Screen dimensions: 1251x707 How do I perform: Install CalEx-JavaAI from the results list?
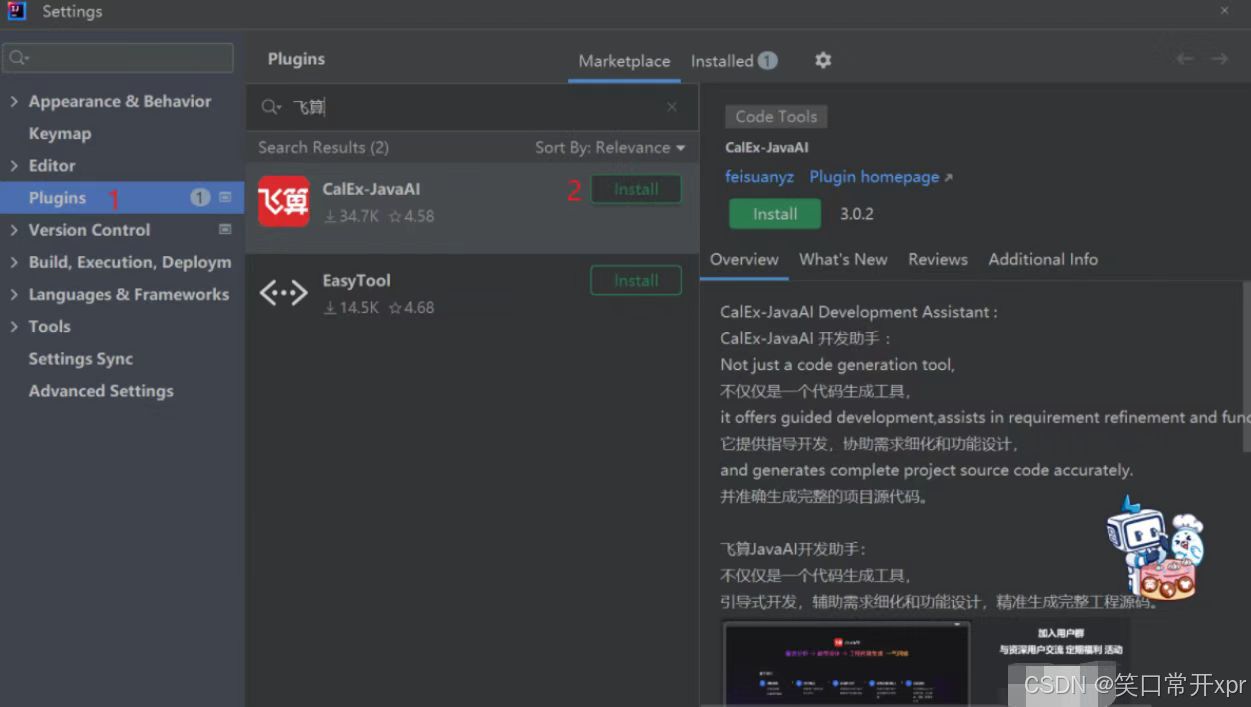coord(636,189)
